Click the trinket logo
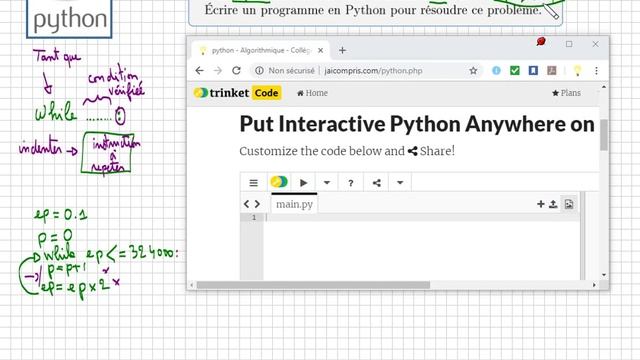 (x=221, y=93)
